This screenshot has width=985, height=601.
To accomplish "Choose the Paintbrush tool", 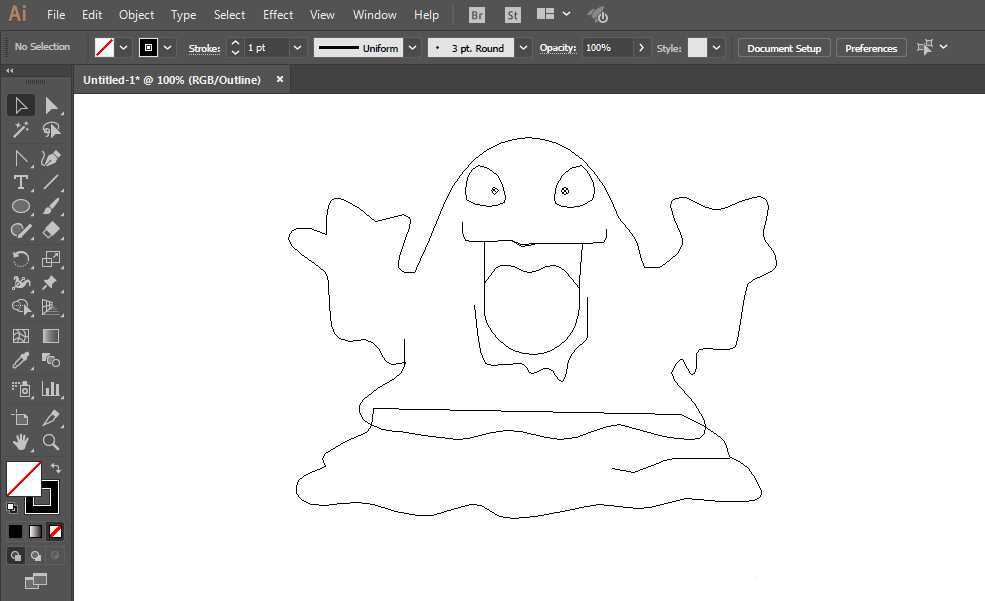I will pos(52,206).
